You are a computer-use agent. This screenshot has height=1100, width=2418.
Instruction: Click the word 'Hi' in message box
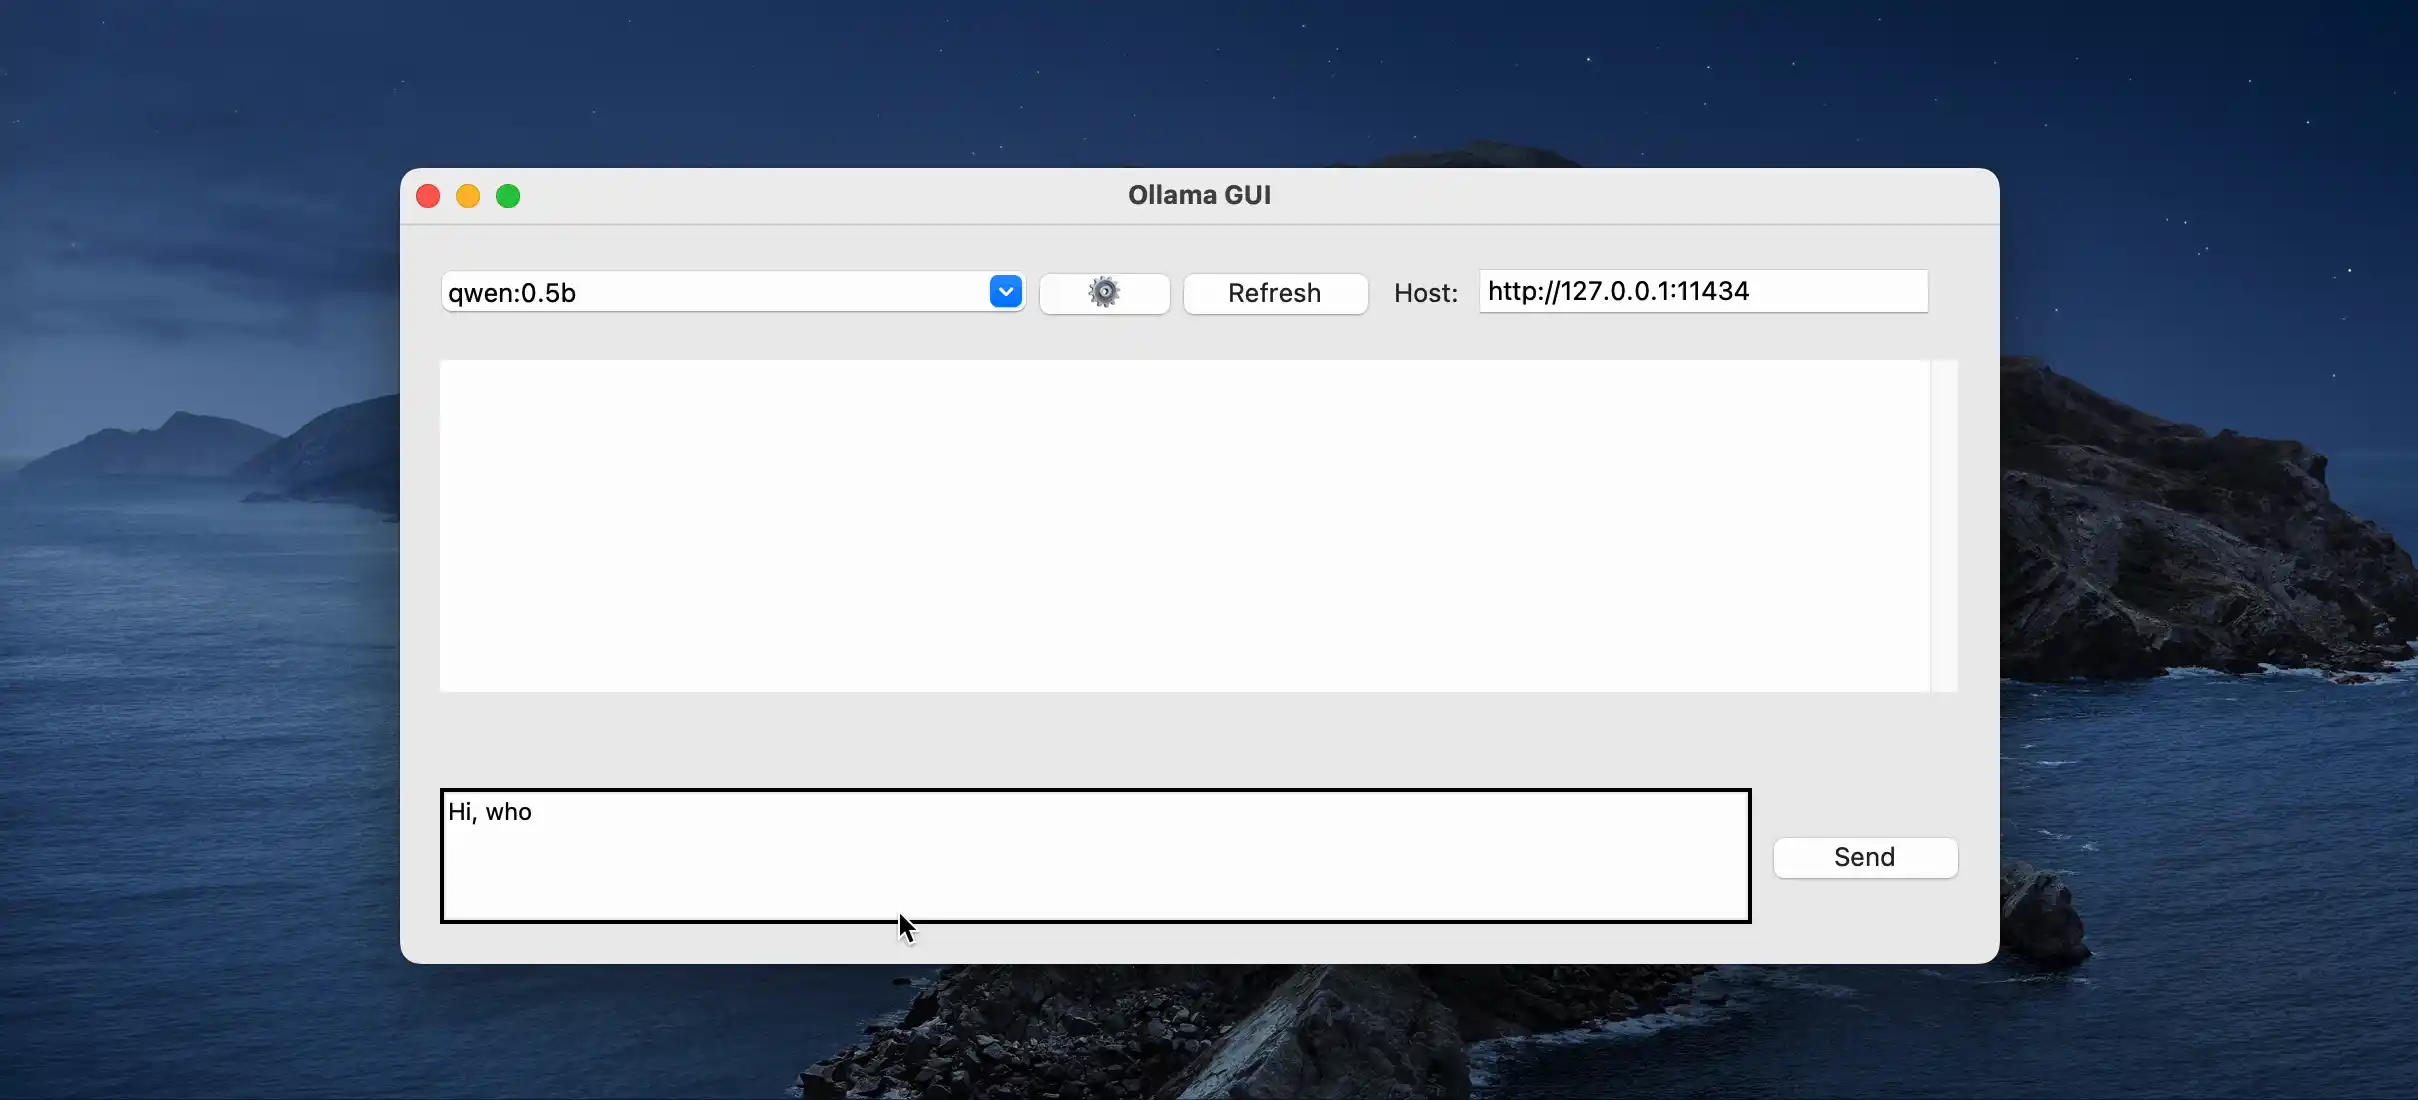(x=459, y=812)
